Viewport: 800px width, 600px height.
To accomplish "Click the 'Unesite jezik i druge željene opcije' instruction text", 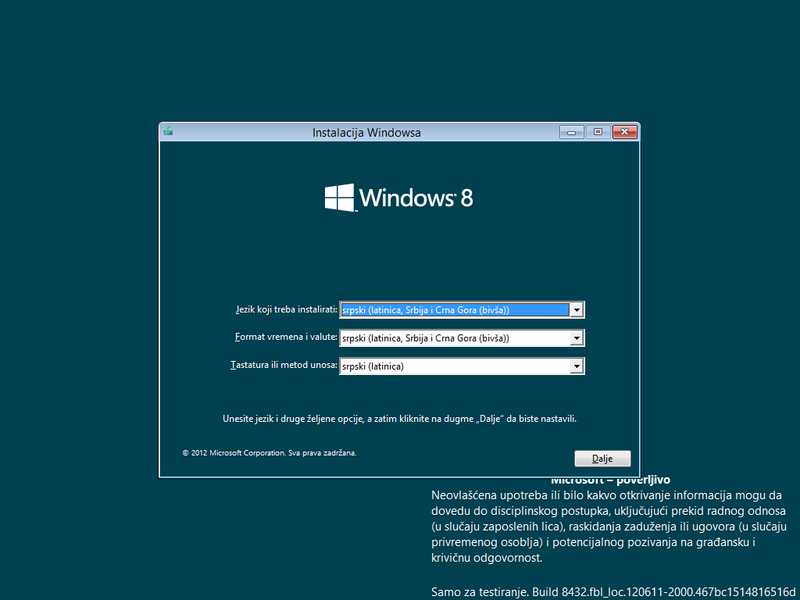I will tap(399, 419).
